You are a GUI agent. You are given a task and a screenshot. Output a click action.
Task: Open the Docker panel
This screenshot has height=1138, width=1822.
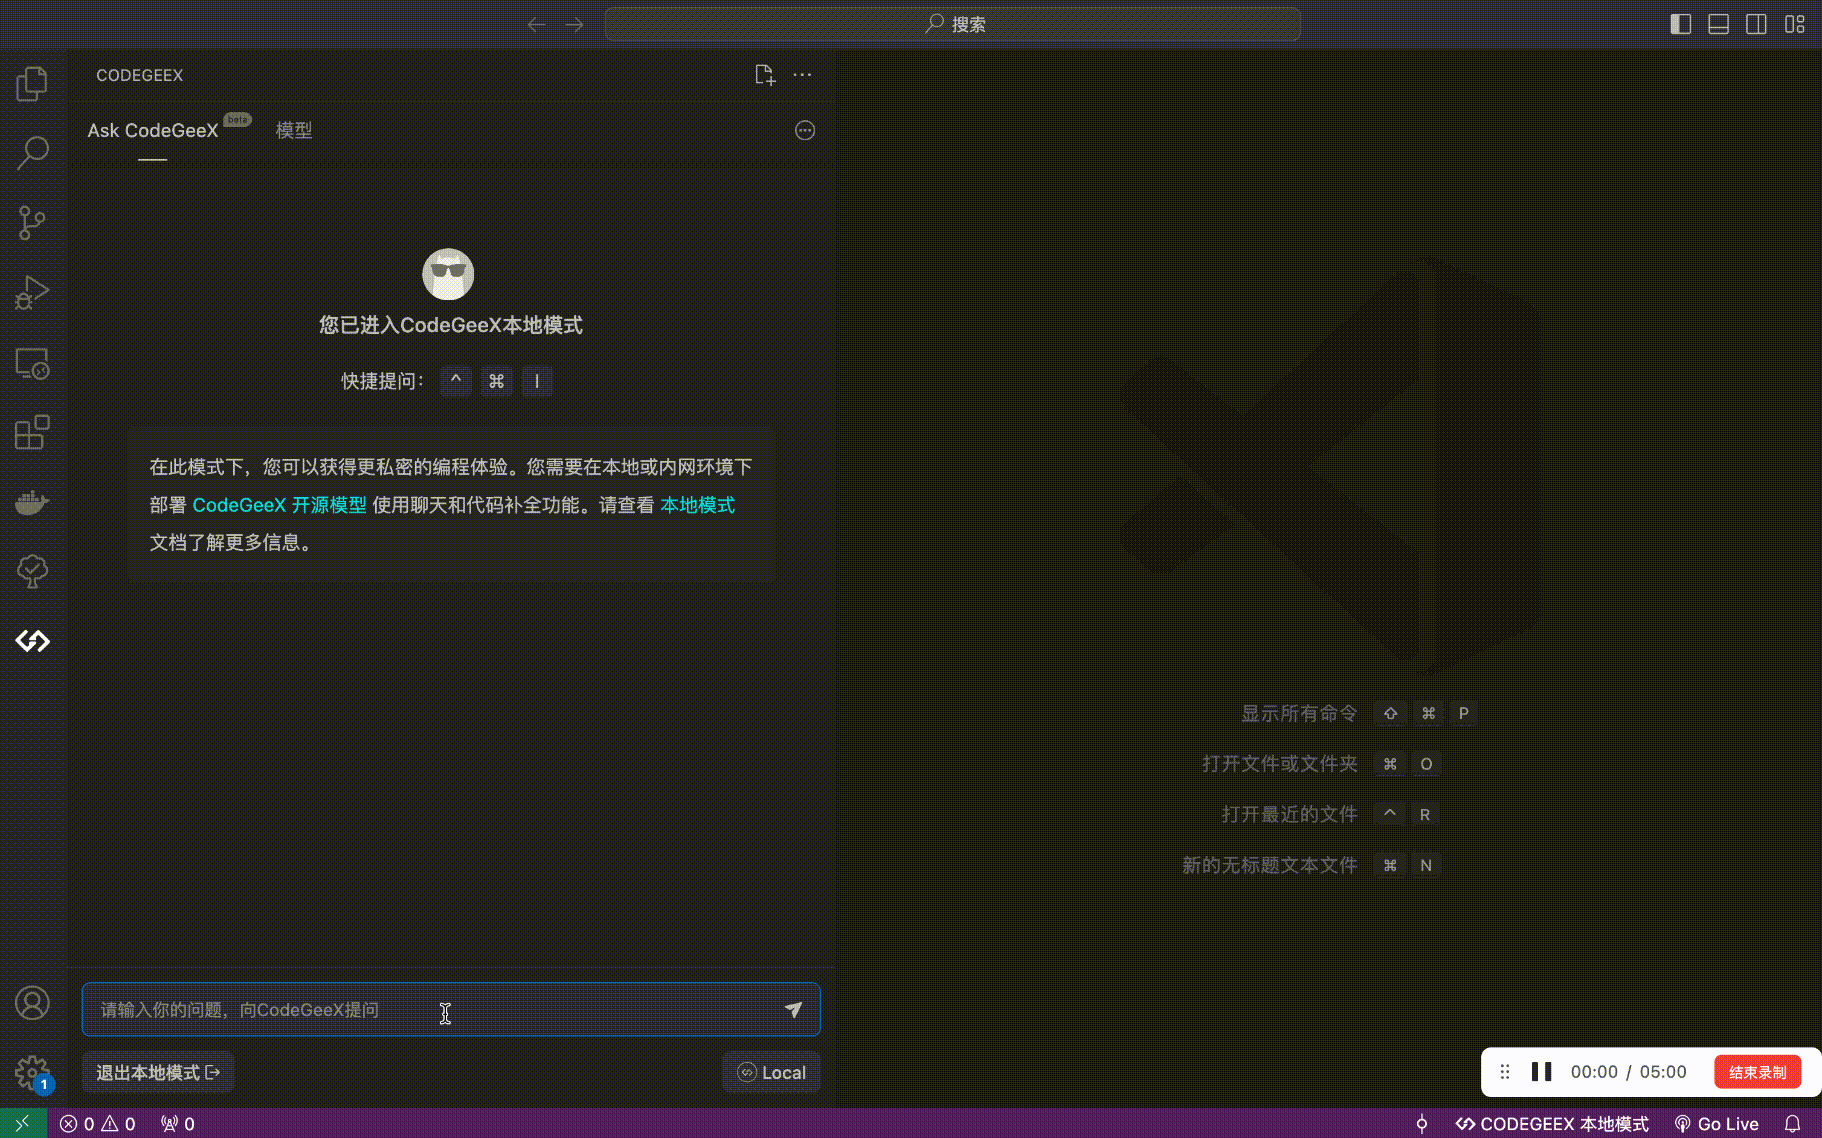pos(32,502)
